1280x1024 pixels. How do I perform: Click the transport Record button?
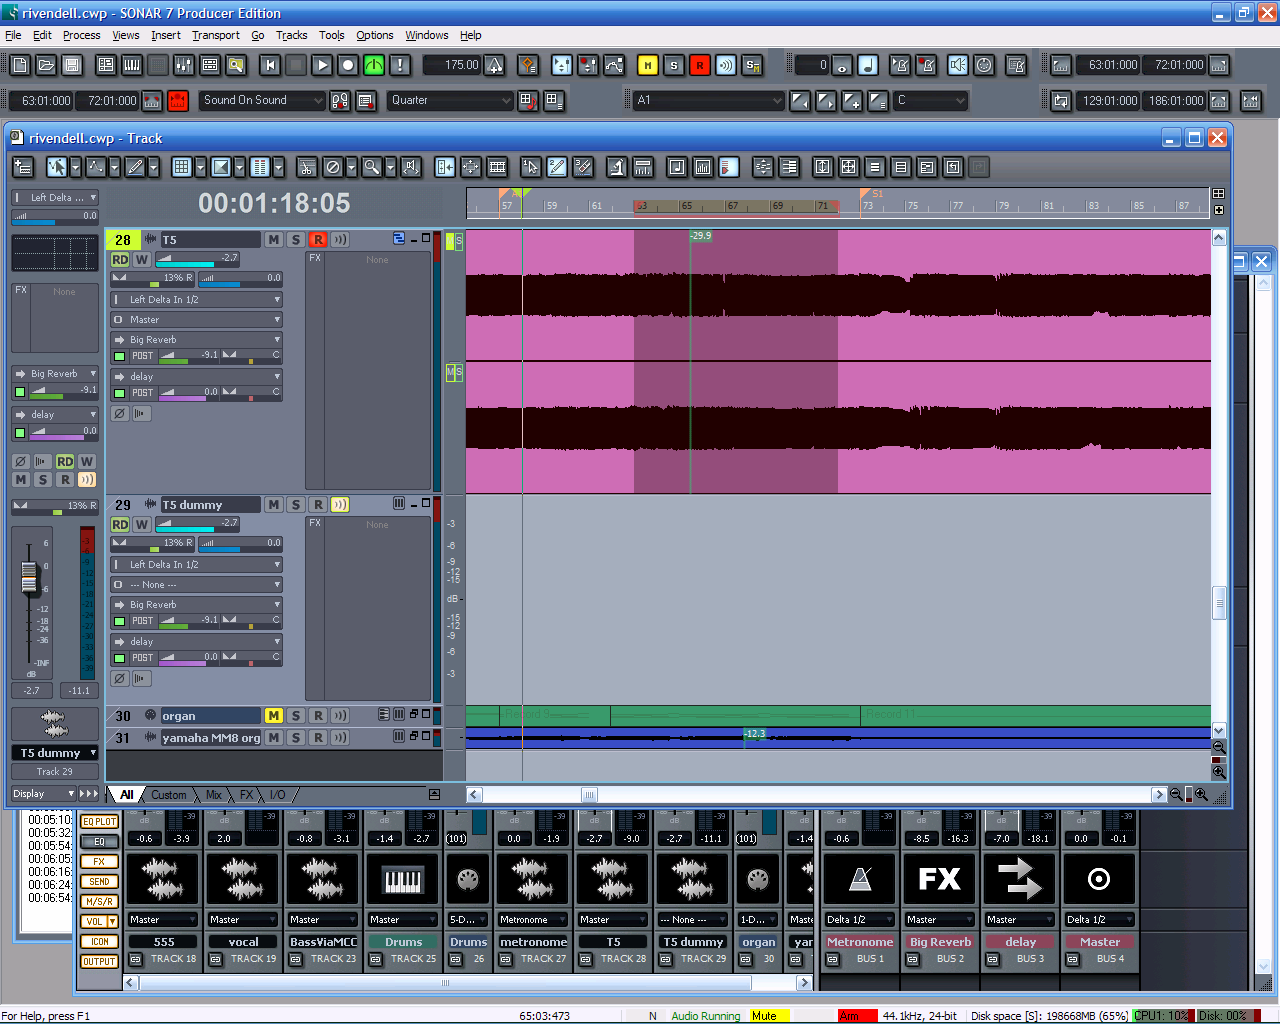pyautogui.click(x=348, y=65)
